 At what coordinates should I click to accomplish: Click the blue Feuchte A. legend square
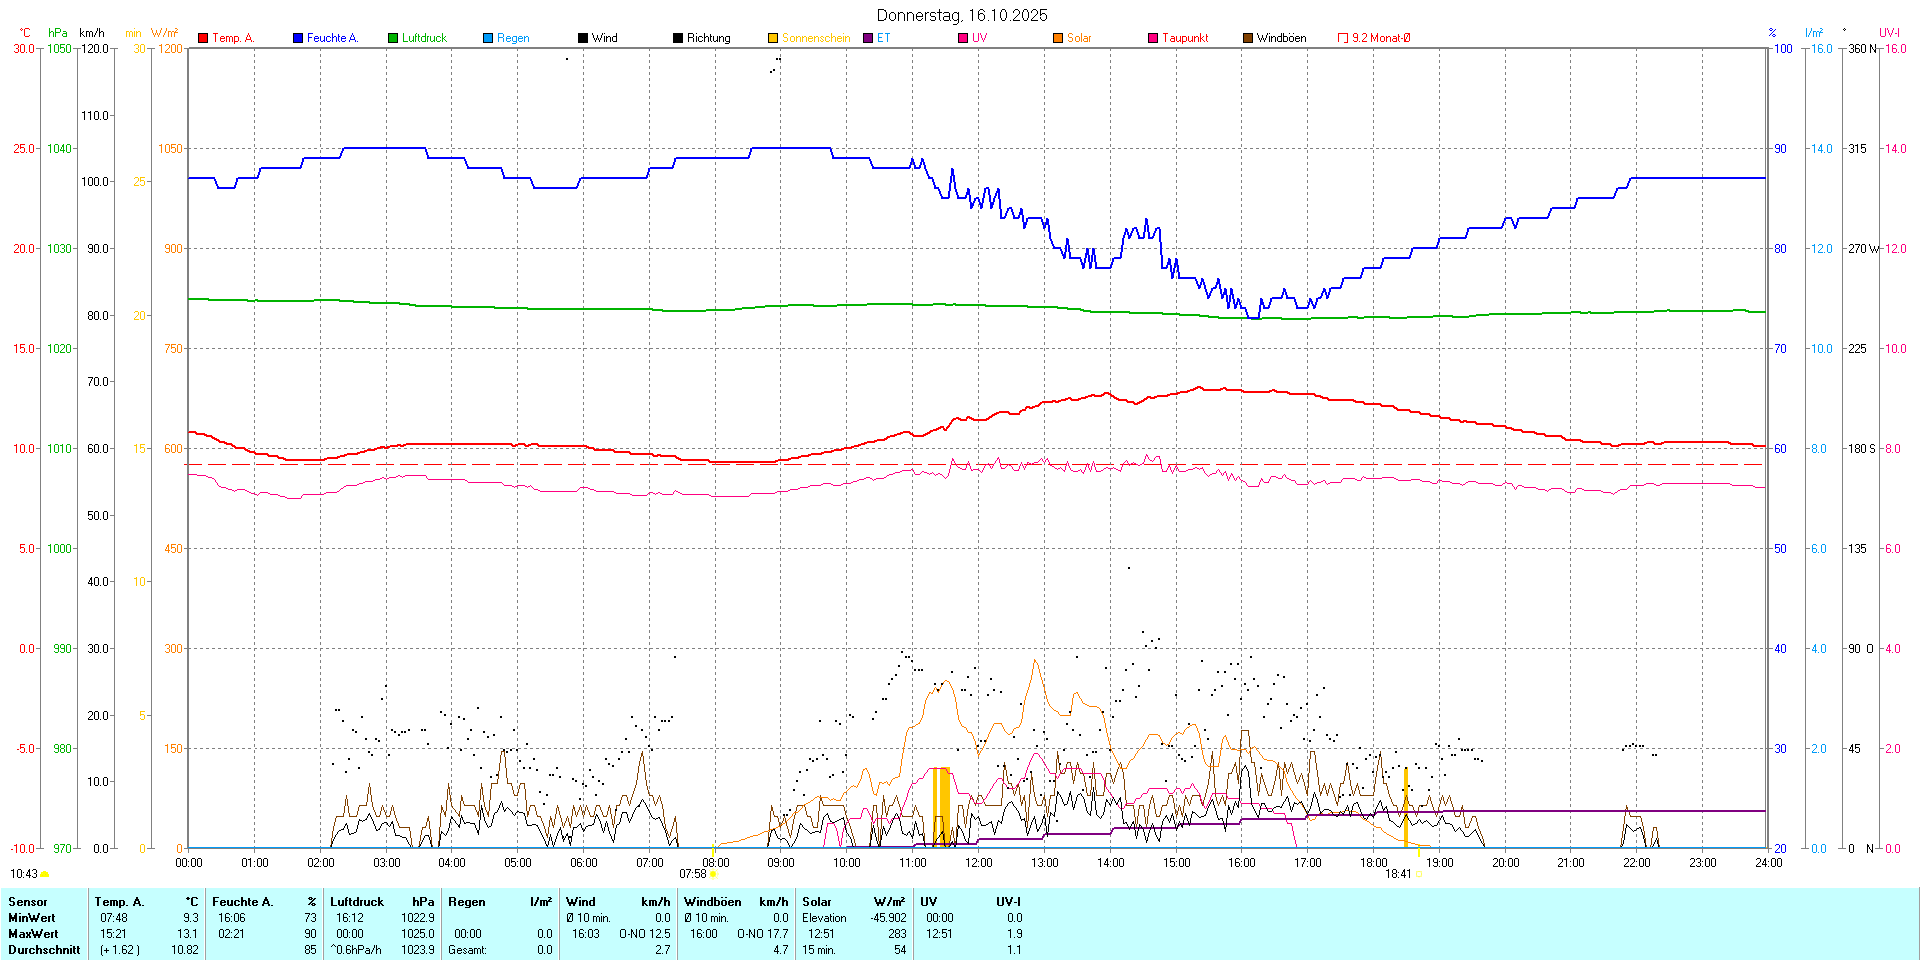tap(298, 38)
